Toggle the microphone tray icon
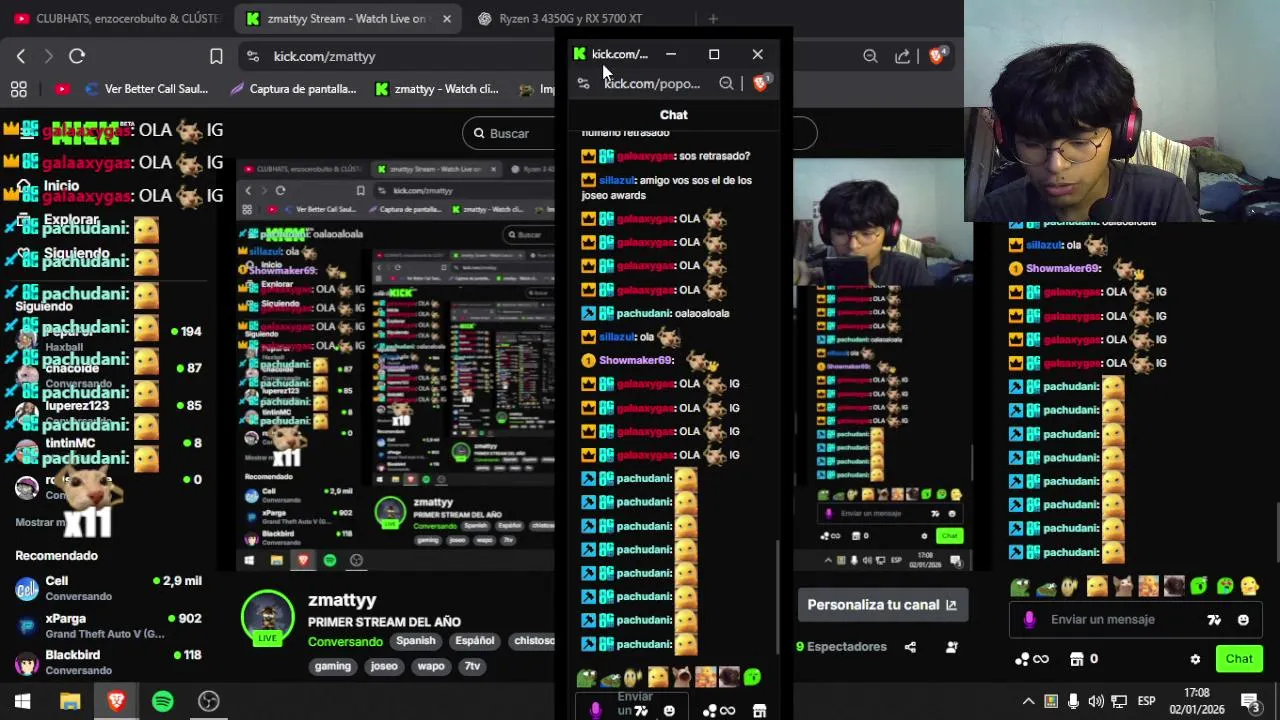Screen dimensions: 1280x720 pyautogui.click(x=1073, y=701)
